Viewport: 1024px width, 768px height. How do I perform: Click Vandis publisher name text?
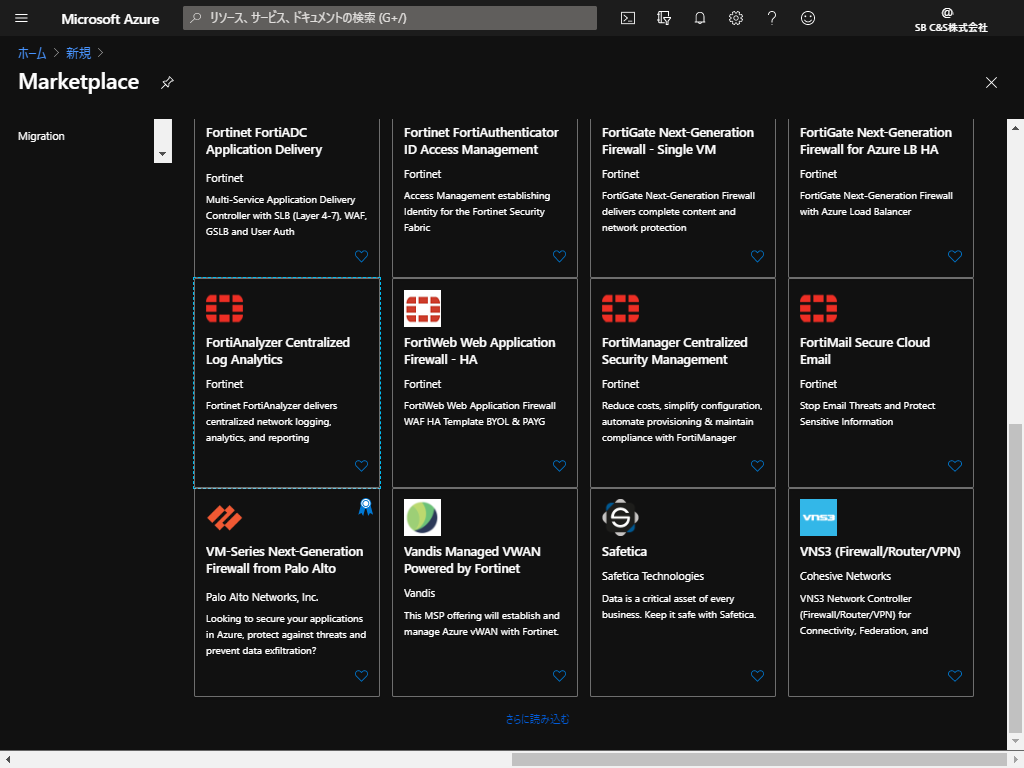[419, 593]
